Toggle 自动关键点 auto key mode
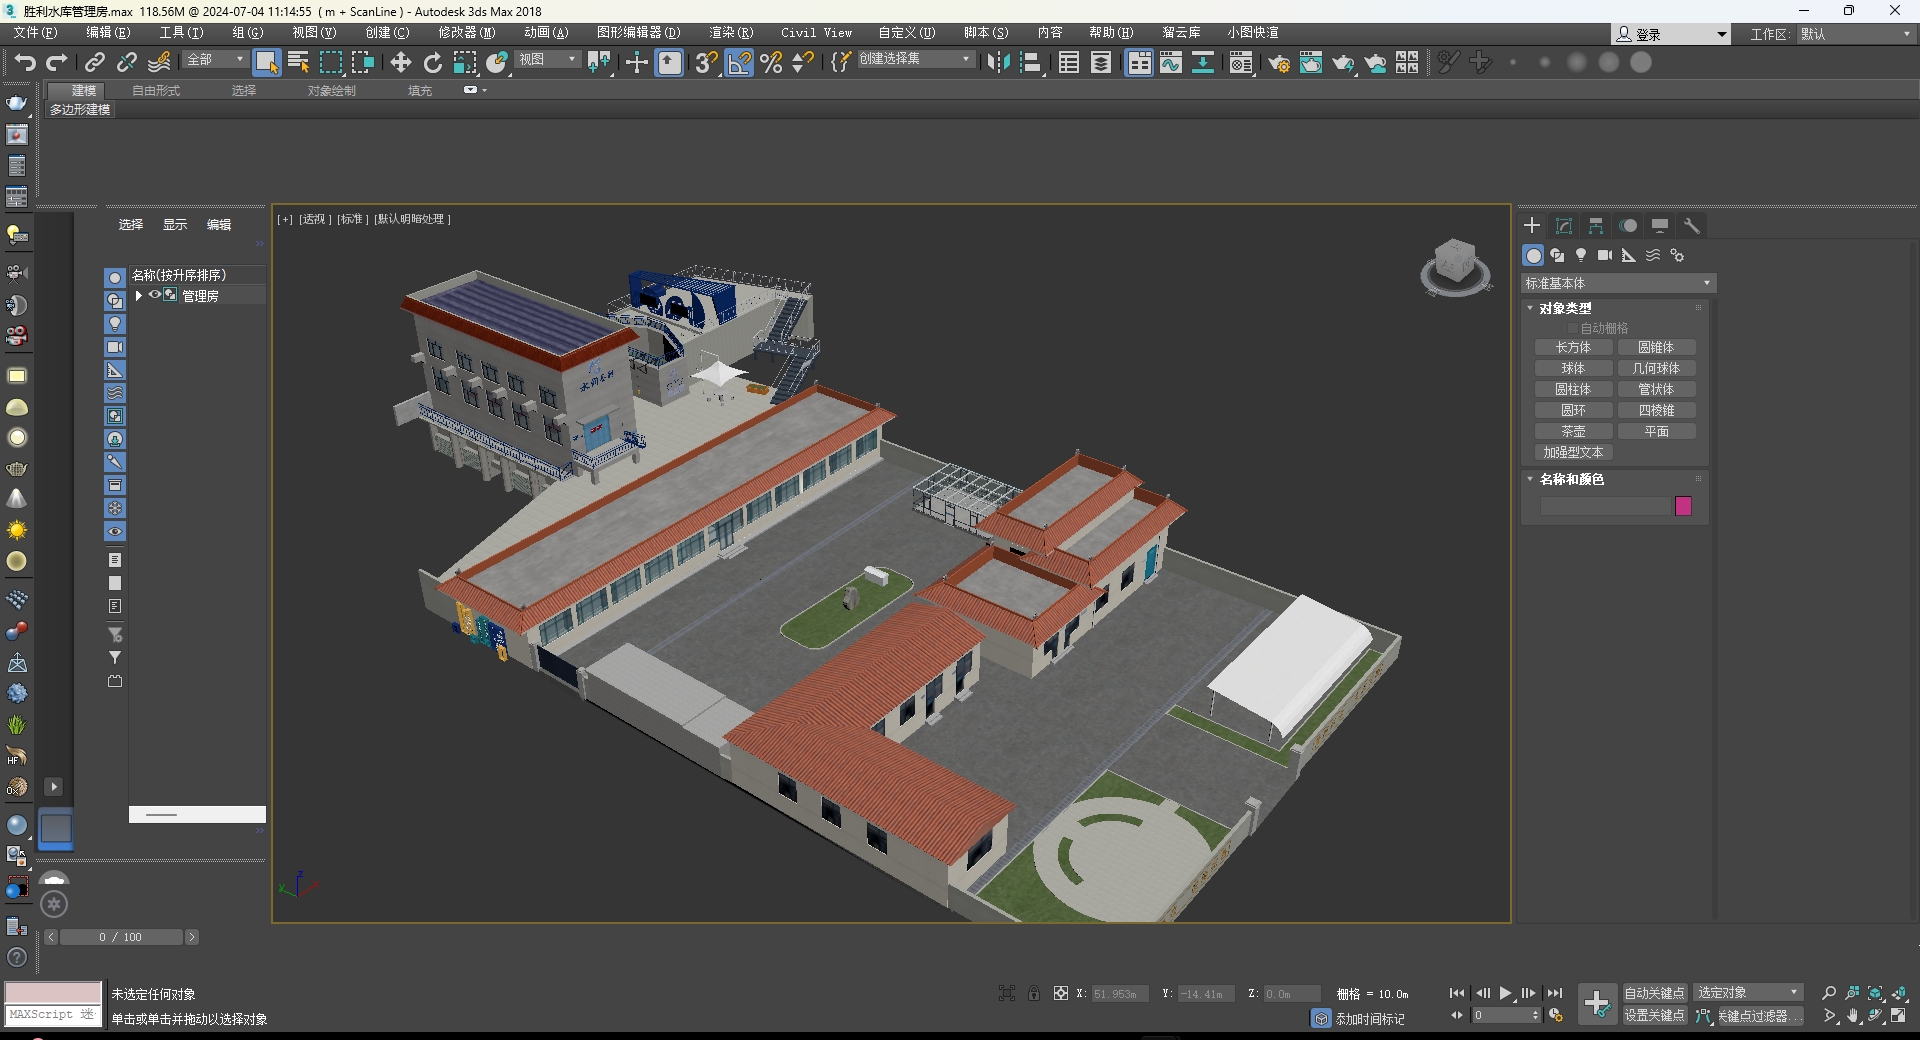The height and width of the screenshot is (1040, 1920). [x=1654, y=993]
